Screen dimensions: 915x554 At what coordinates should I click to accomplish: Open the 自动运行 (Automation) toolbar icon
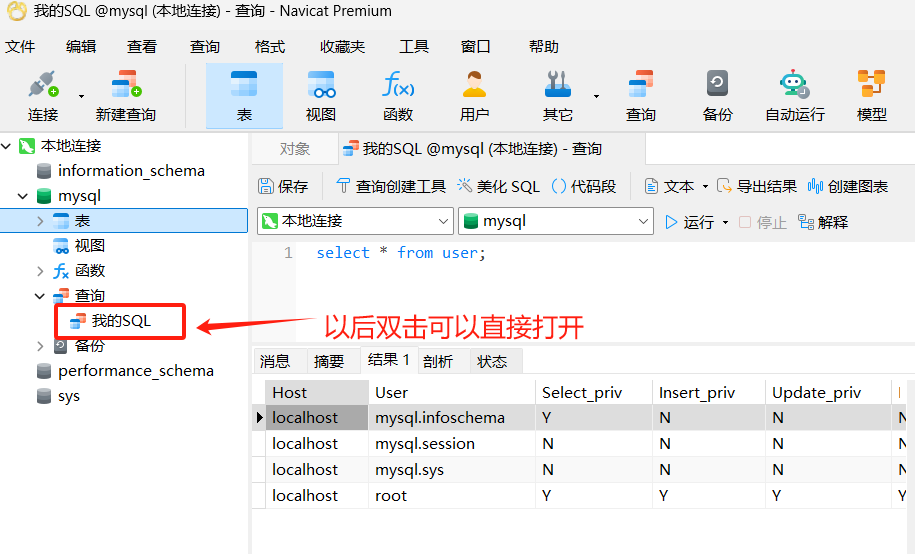[795, 84]
